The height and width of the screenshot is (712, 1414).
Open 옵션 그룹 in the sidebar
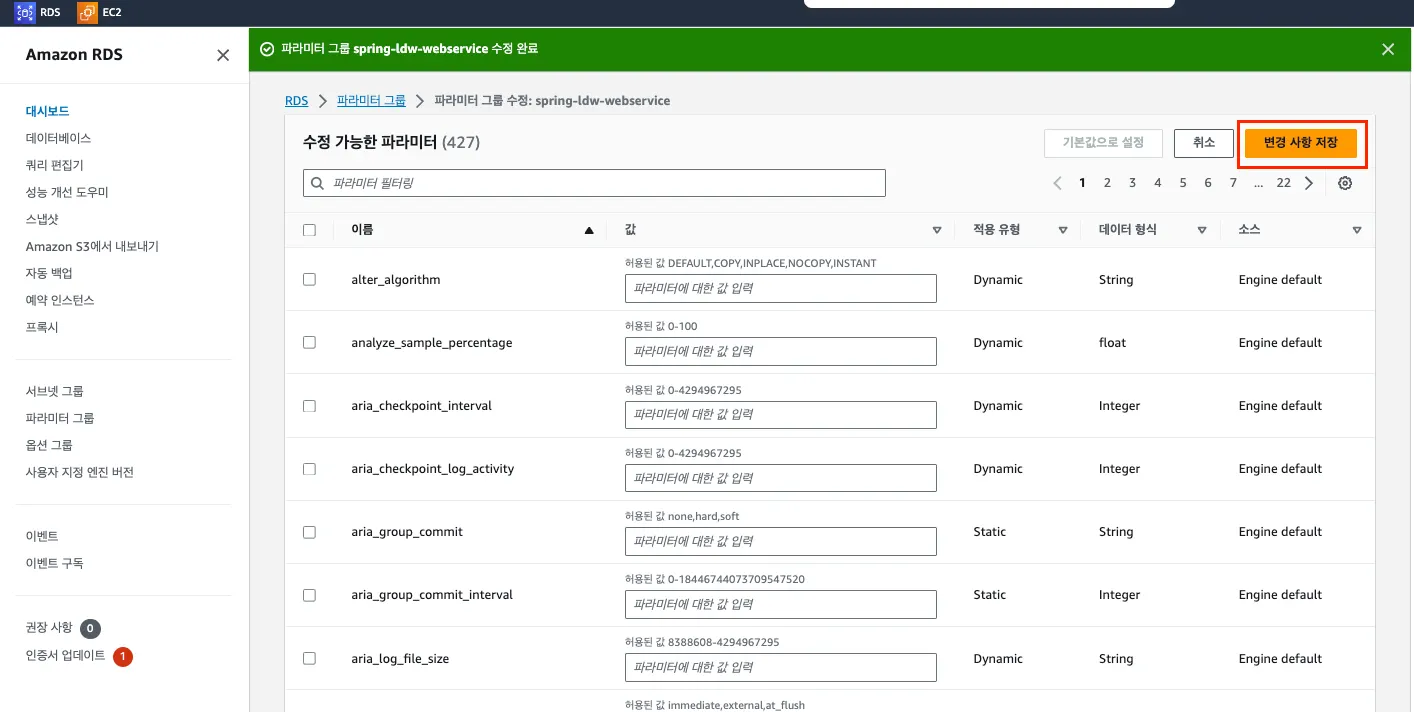click(49, 445)
